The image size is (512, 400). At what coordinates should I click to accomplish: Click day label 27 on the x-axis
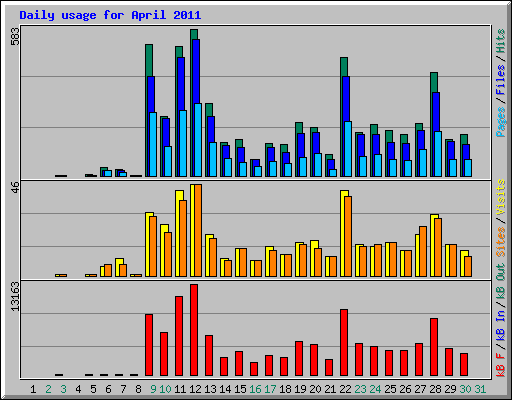[x=420, y=389]
